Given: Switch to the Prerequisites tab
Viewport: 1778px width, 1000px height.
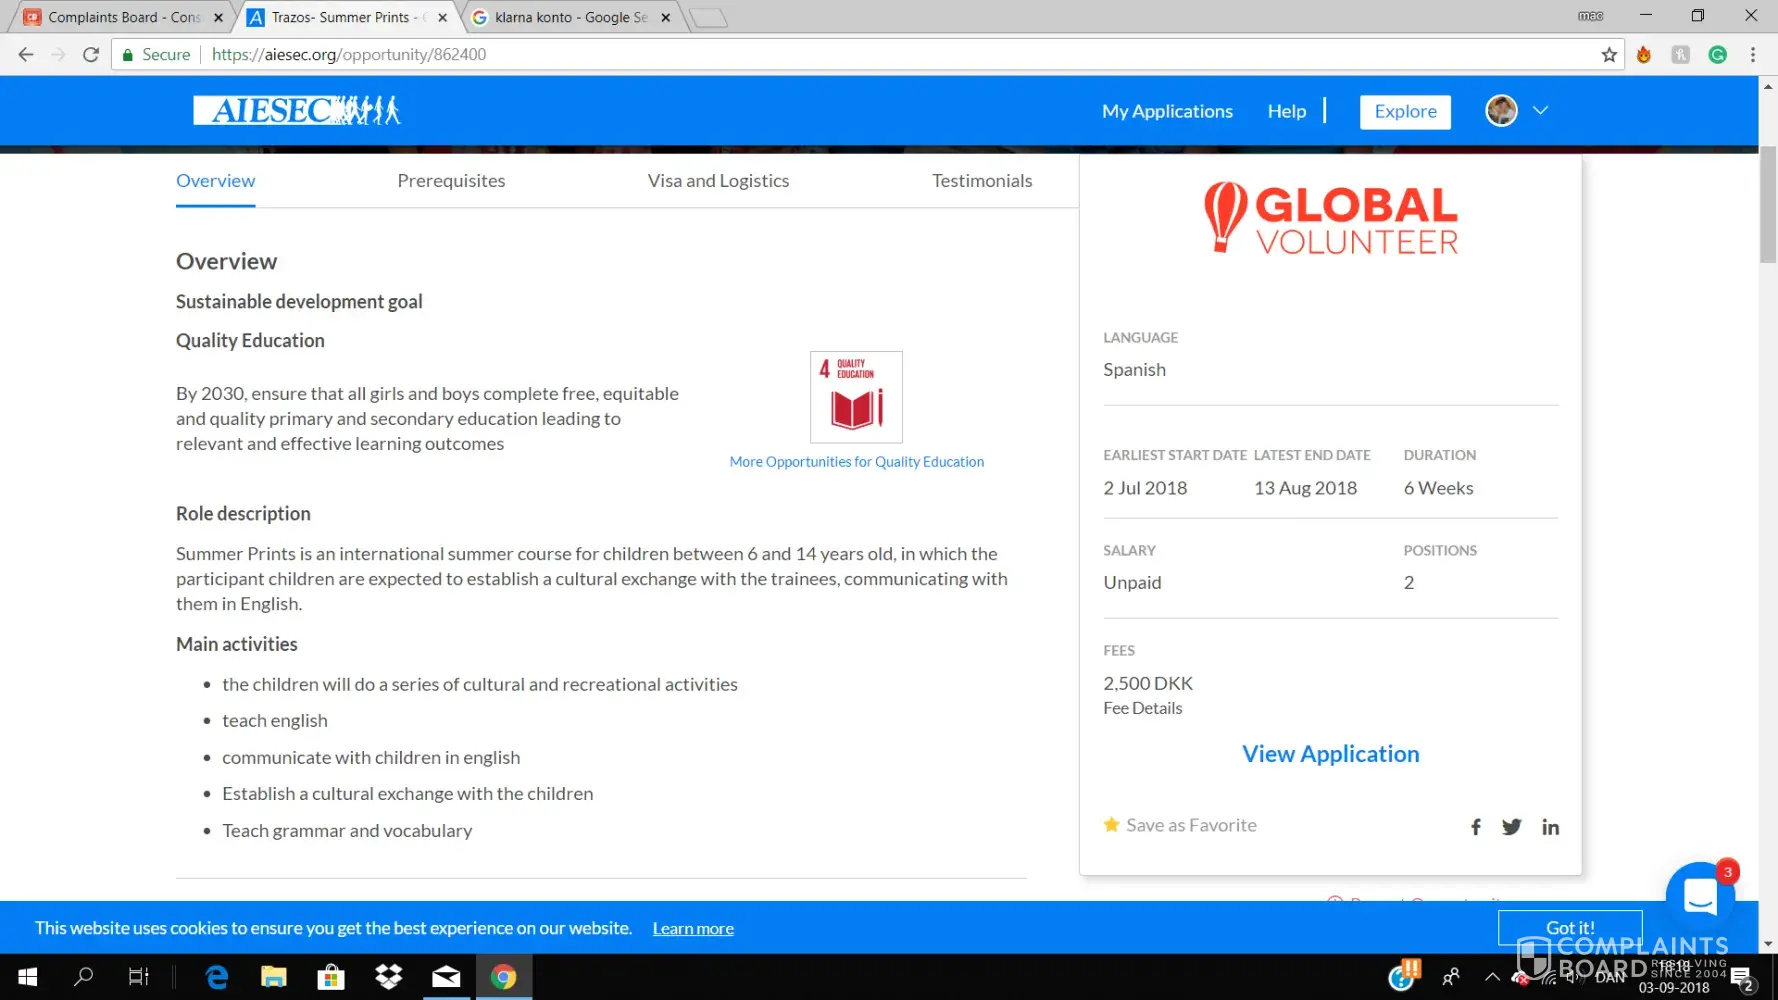Looking at the screenshot, I should 451,181.
